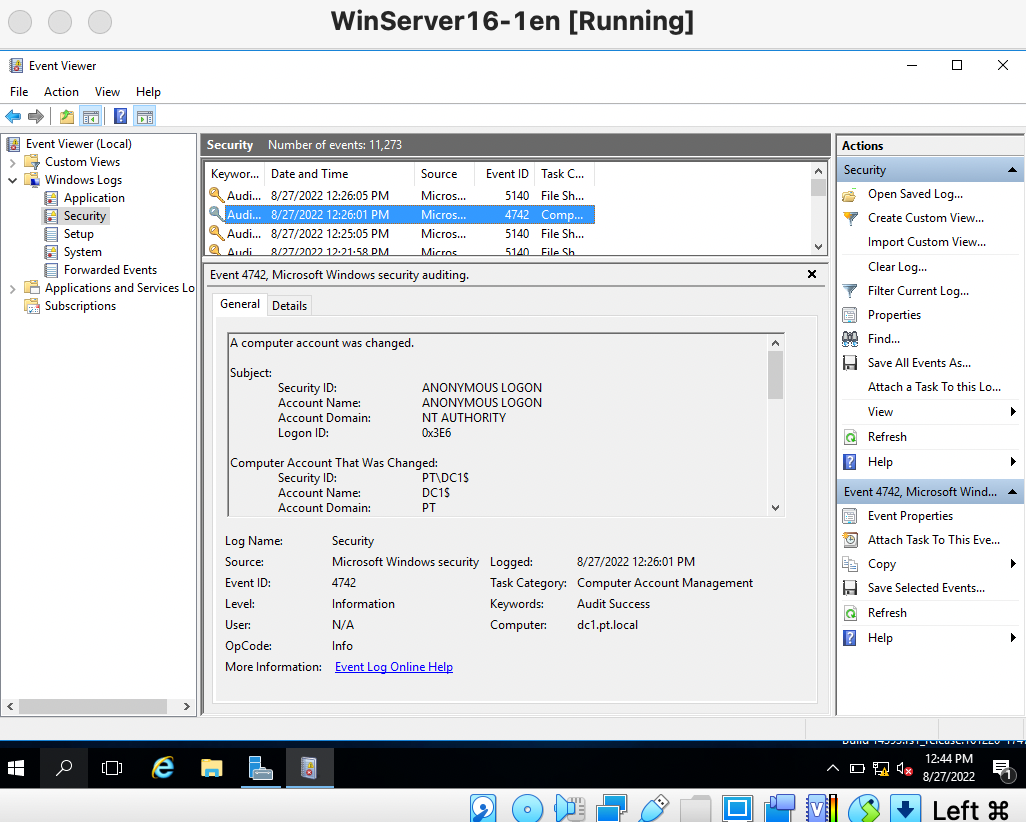Open the File menu
Screen dimensions: 1026x822
coord(19,92)
